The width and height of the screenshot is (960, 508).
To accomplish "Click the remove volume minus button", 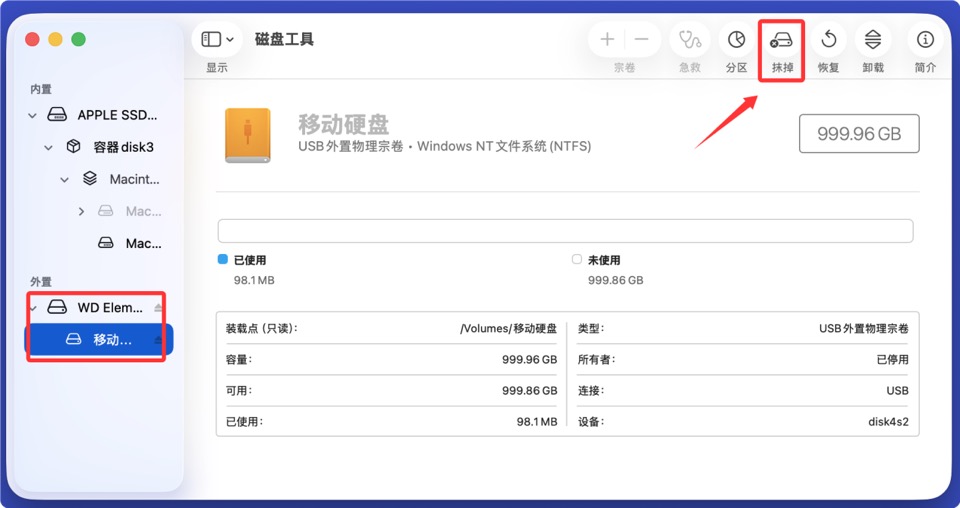I will coord(642,40).
